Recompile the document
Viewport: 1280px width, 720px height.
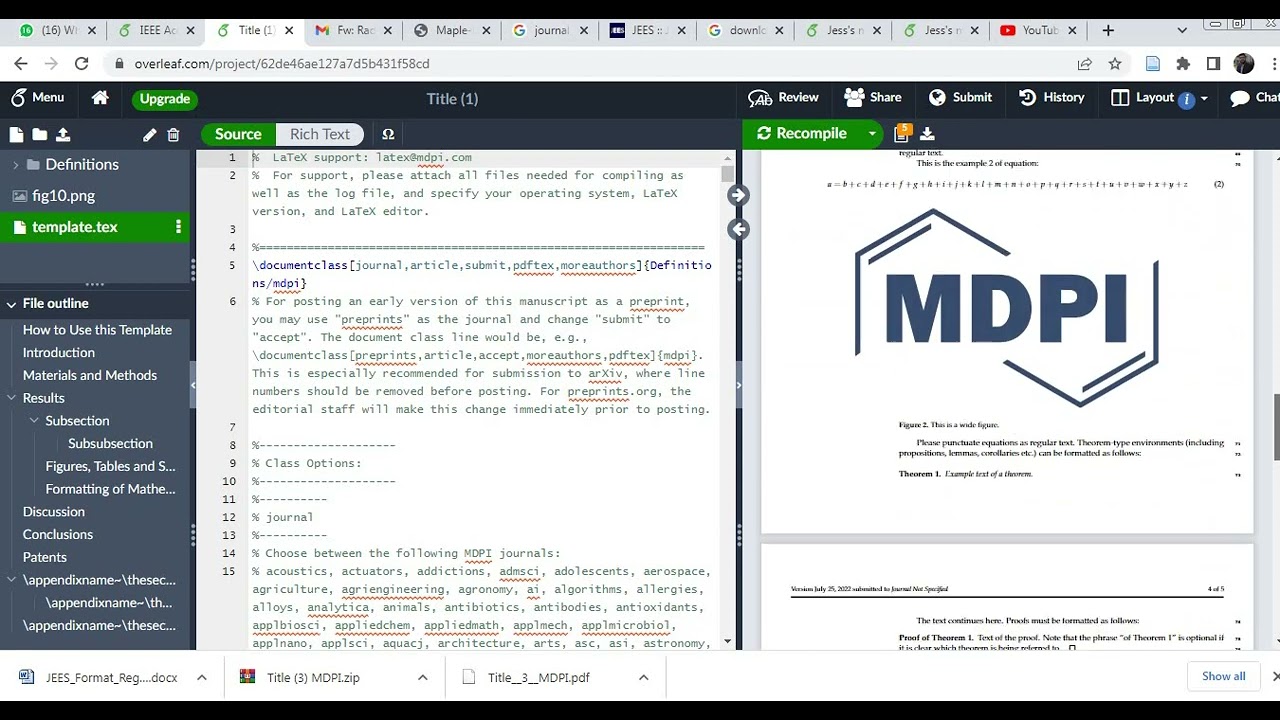(x=803, y=133)
